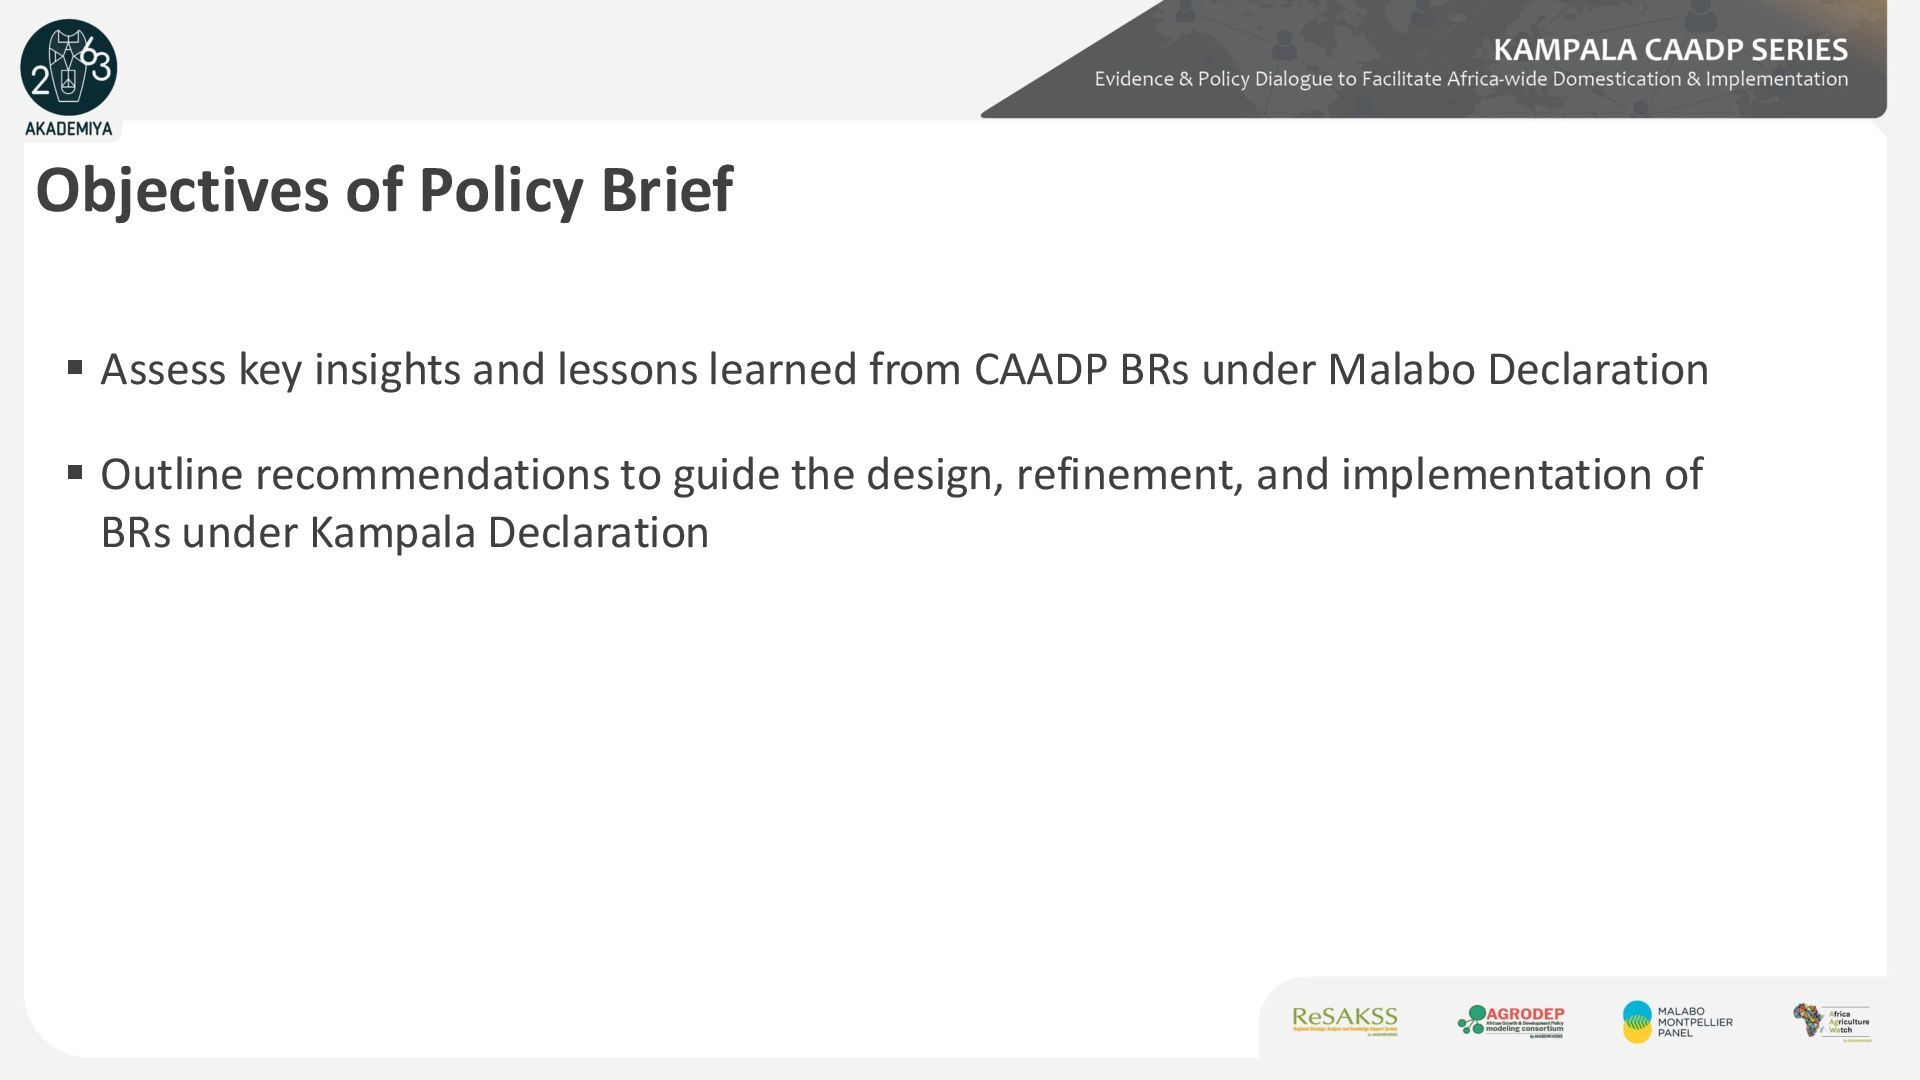Click the words Malabo Declaration in first bullet

1518,369
